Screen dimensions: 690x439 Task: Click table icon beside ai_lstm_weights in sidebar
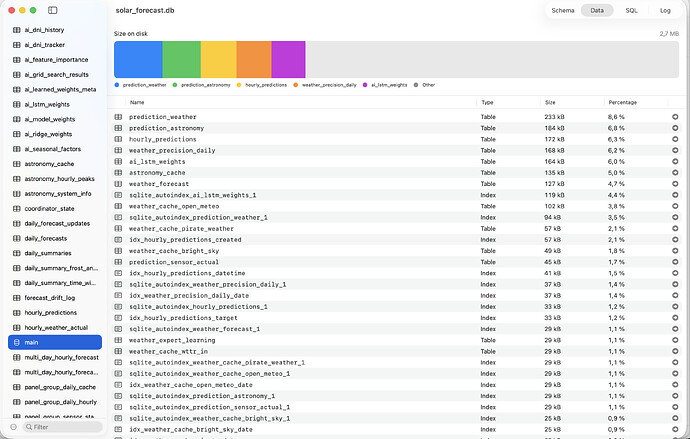pos(17,104)
